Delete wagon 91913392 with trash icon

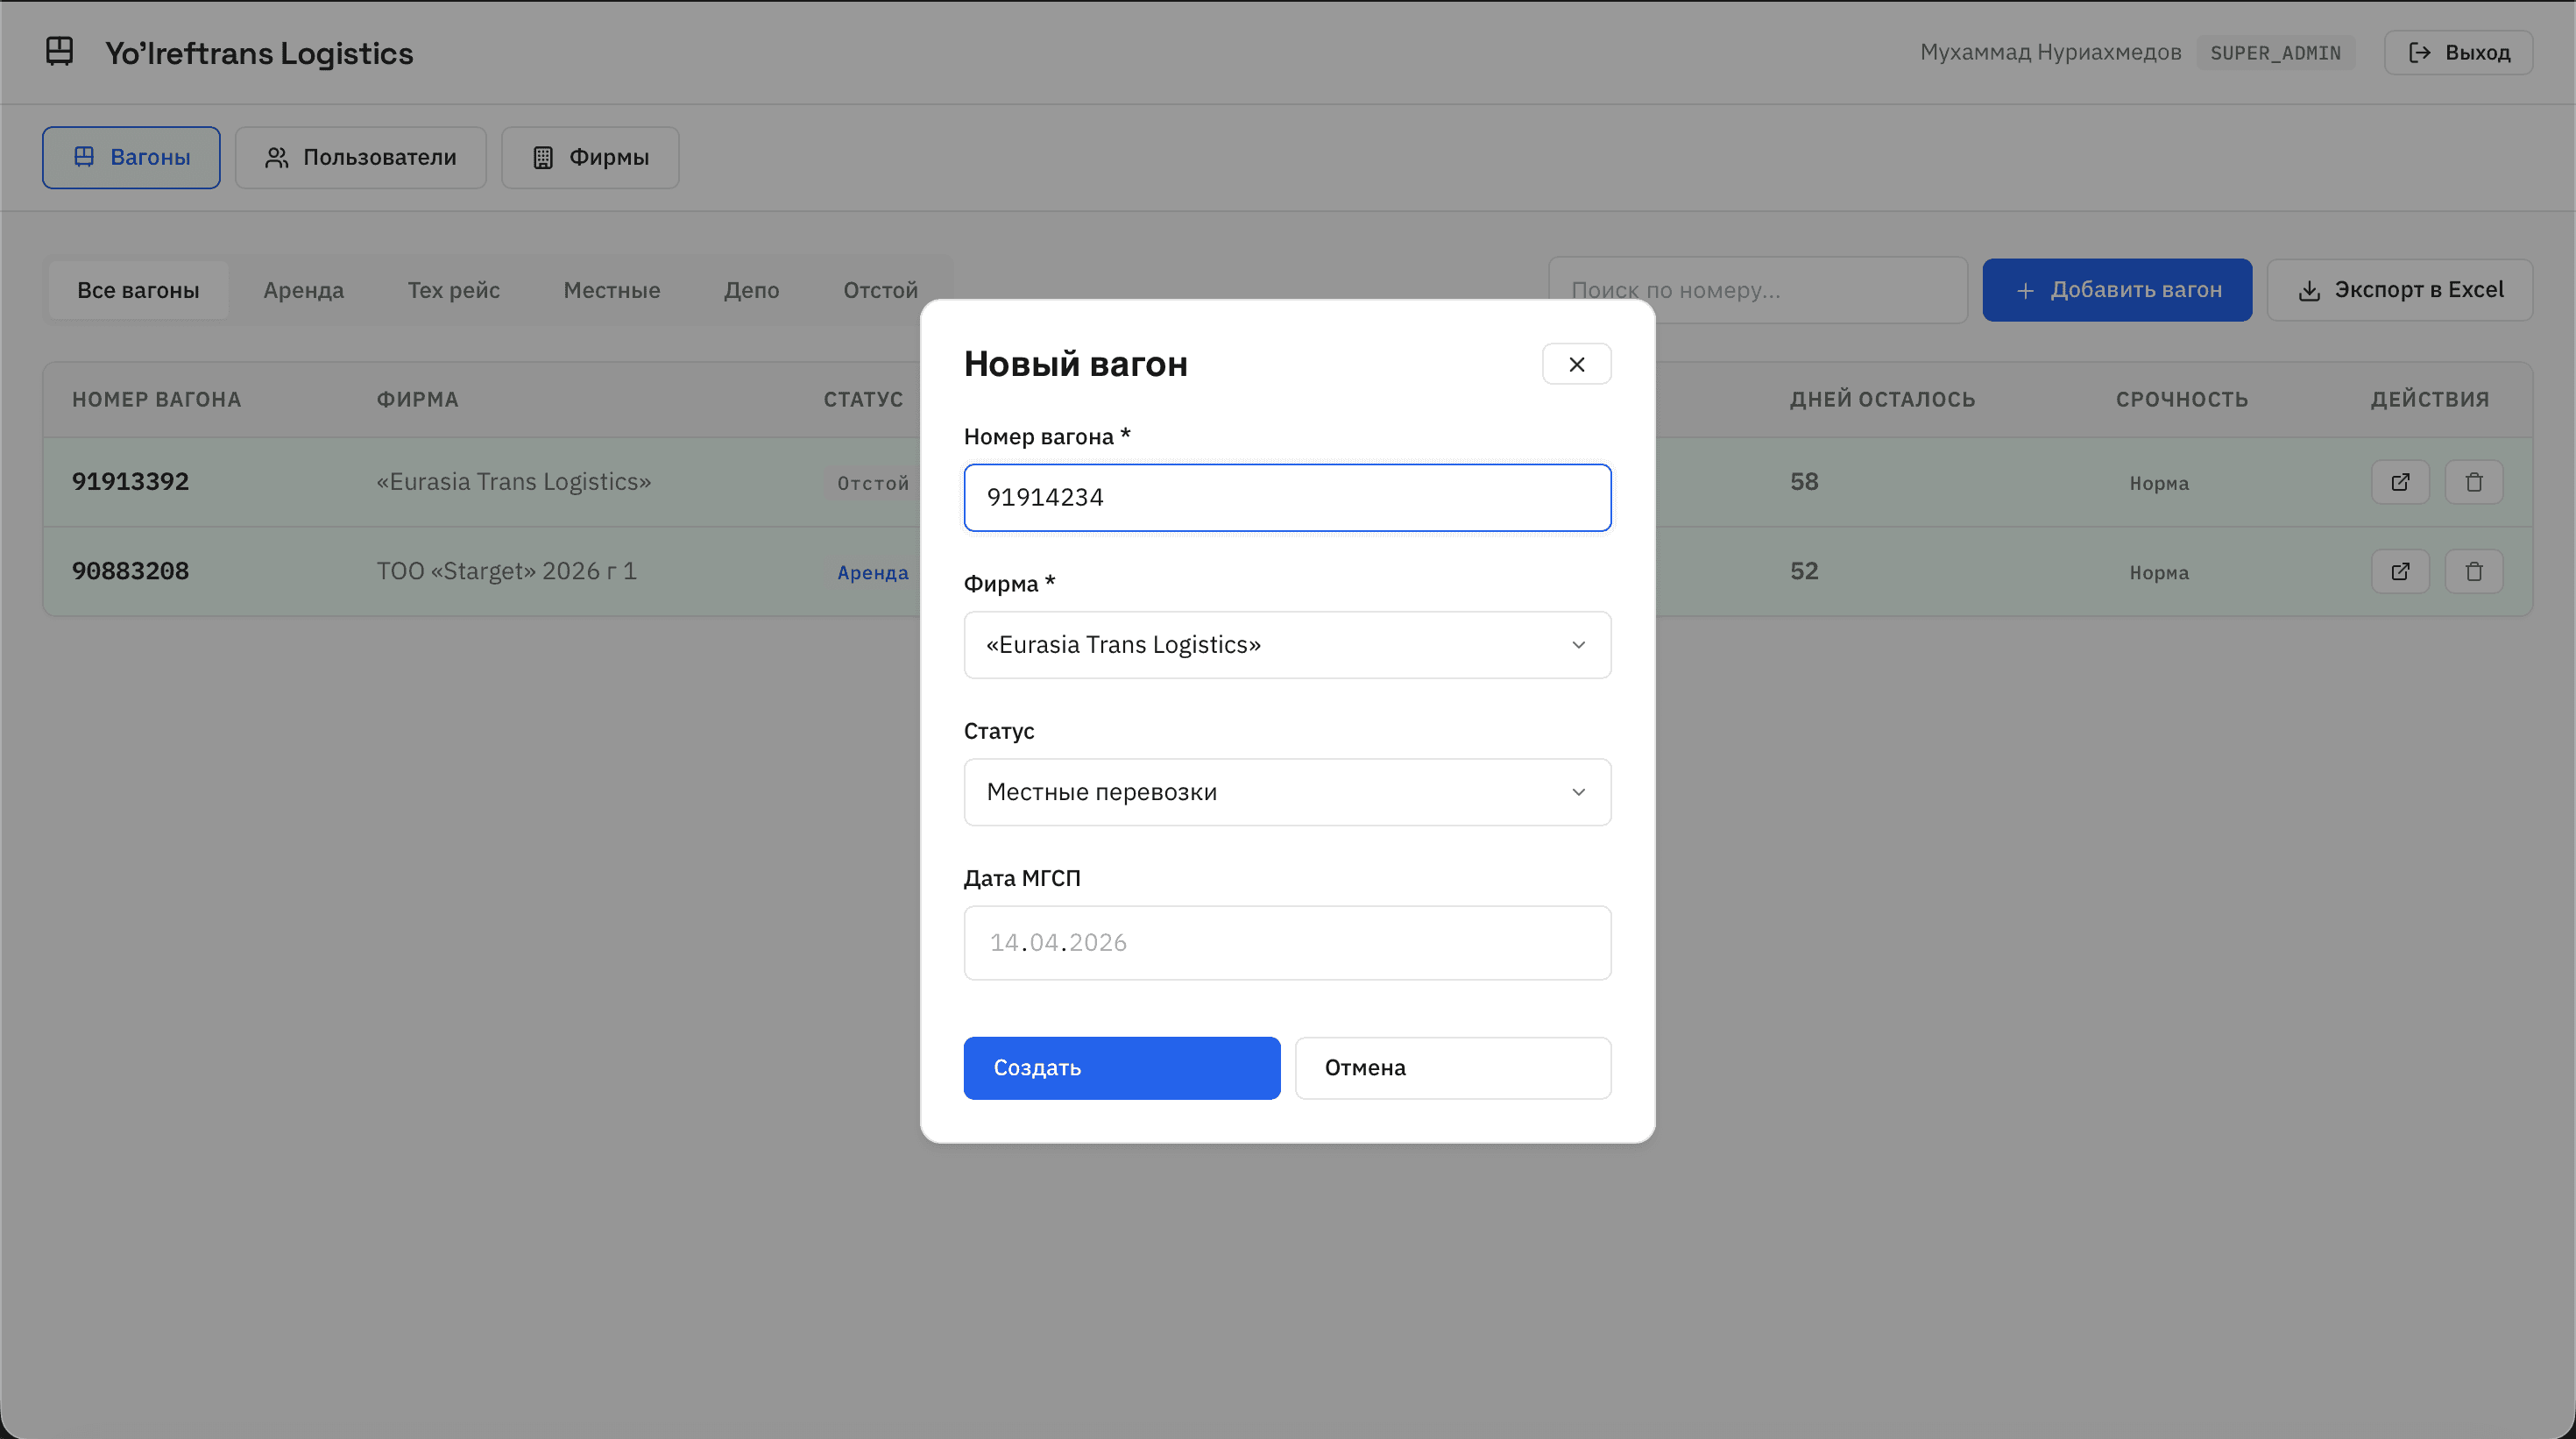pos(2473,482)
